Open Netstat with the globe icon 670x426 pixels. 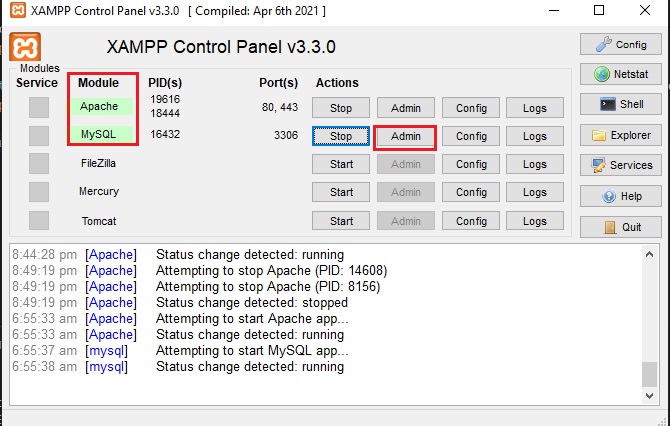[620, 74]
